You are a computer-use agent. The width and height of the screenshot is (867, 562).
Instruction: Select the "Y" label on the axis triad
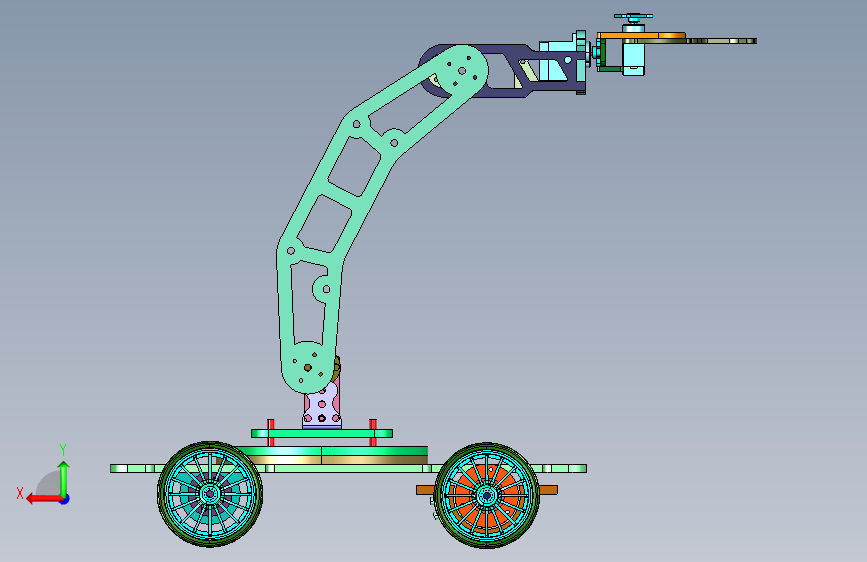[x=63, y=450]
